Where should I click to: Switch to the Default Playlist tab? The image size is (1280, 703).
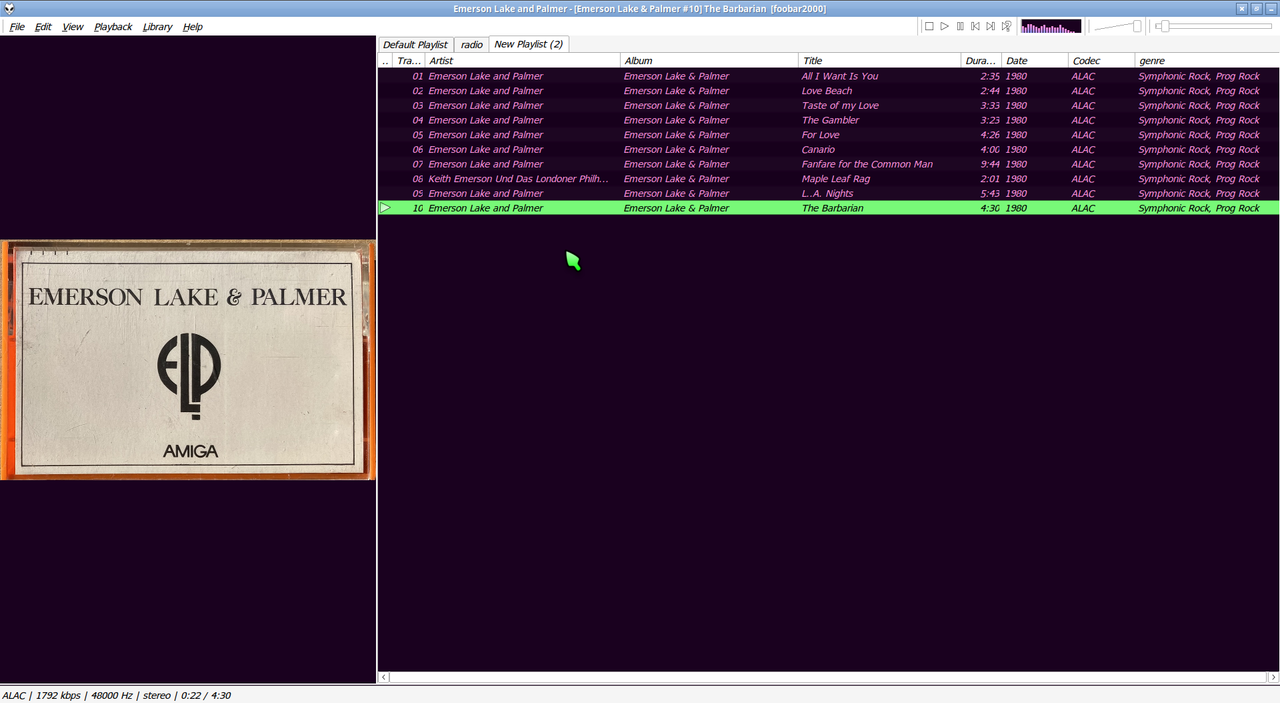point(415,45)
